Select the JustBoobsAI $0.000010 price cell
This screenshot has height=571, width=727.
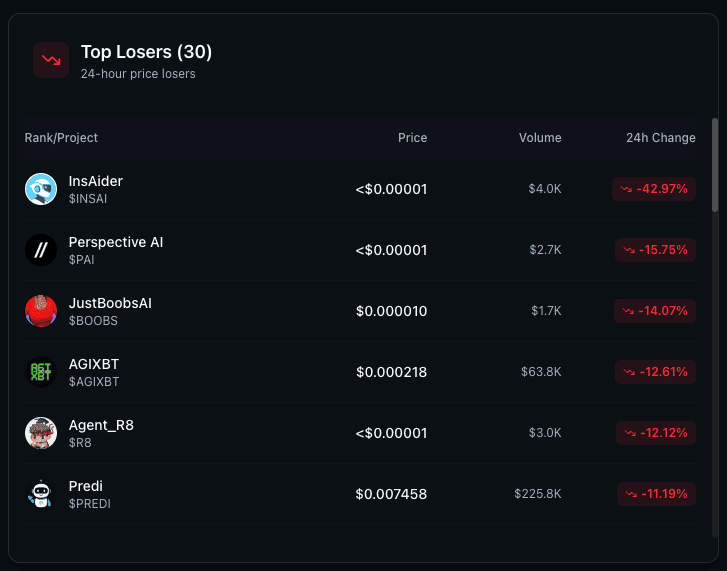point(391,311)
